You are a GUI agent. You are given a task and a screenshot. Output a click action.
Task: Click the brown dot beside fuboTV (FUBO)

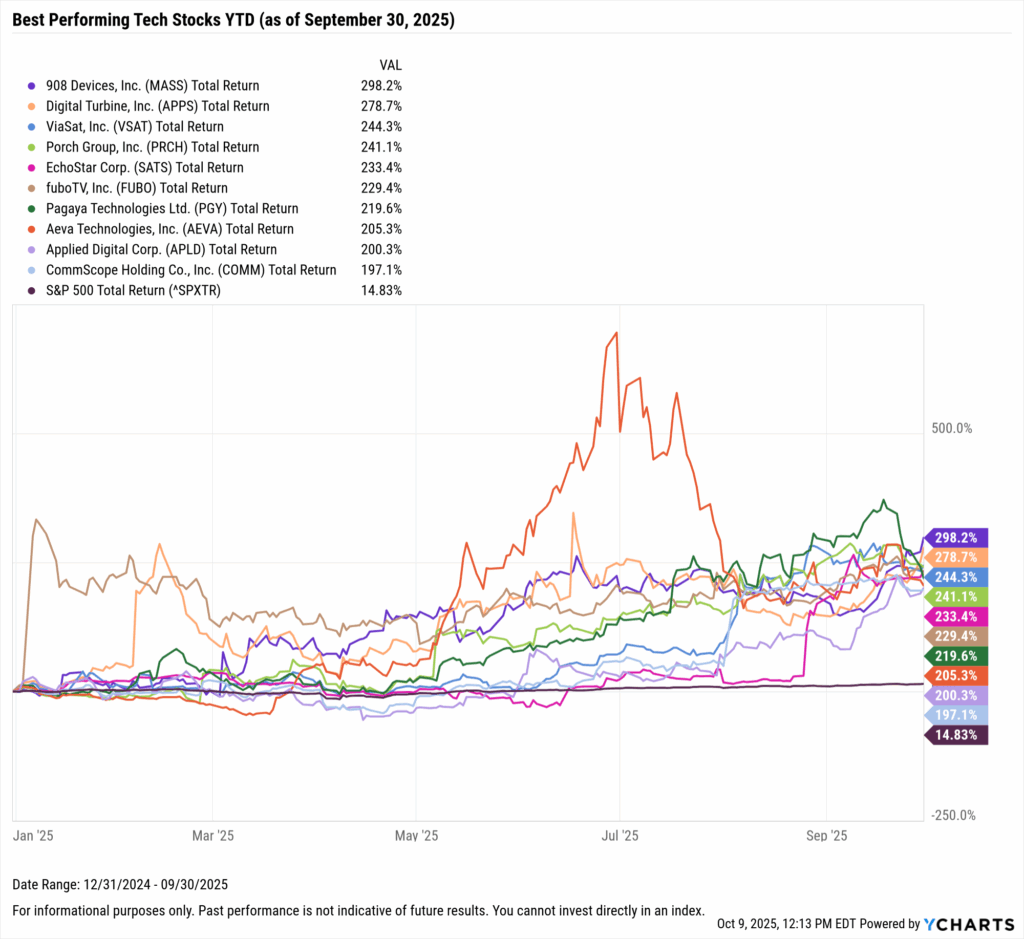coord(34,188)
